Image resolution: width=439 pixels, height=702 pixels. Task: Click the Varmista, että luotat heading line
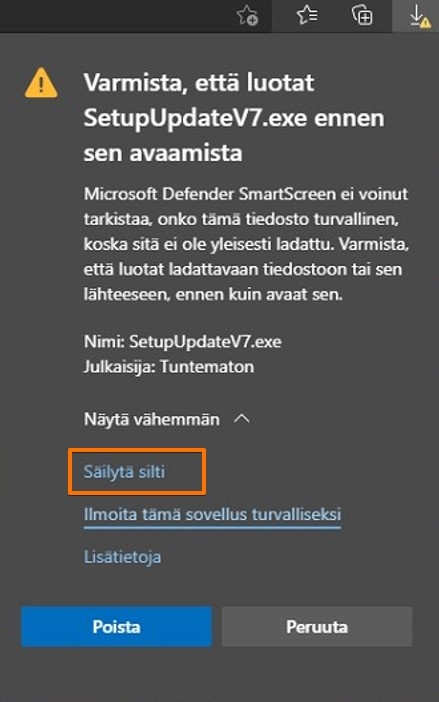pyautogui.click(x=199, y=83)
